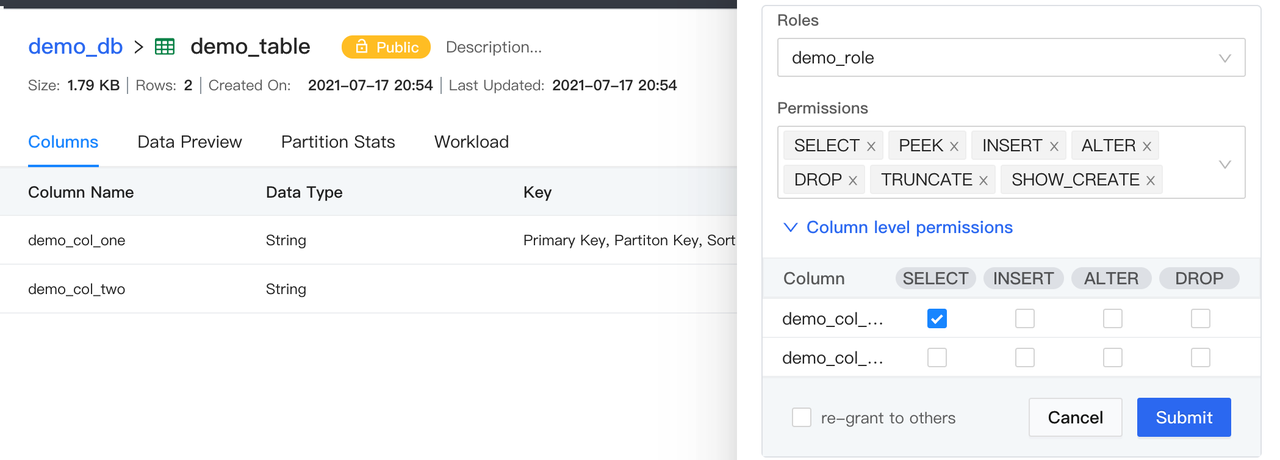This screenshot has width=1280, height=460.
Task: Remove the SELECT permission tag
Action: (x=871, y=146)
